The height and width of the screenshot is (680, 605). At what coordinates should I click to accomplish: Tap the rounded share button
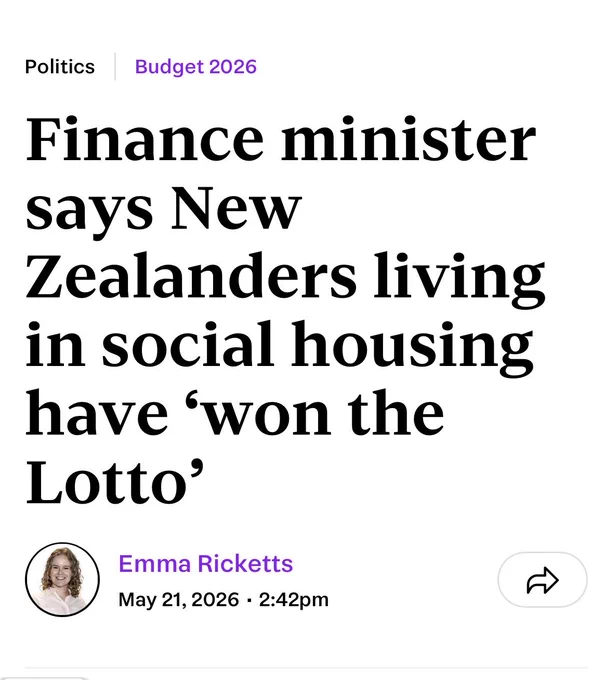pyautogui.click(x=543, y=580)
